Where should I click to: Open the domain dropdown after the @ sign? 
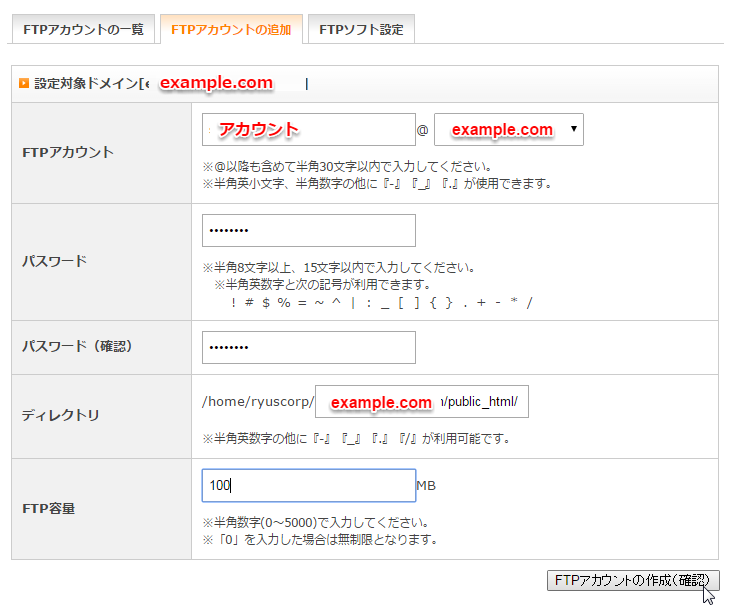click(x=509, y=129)
